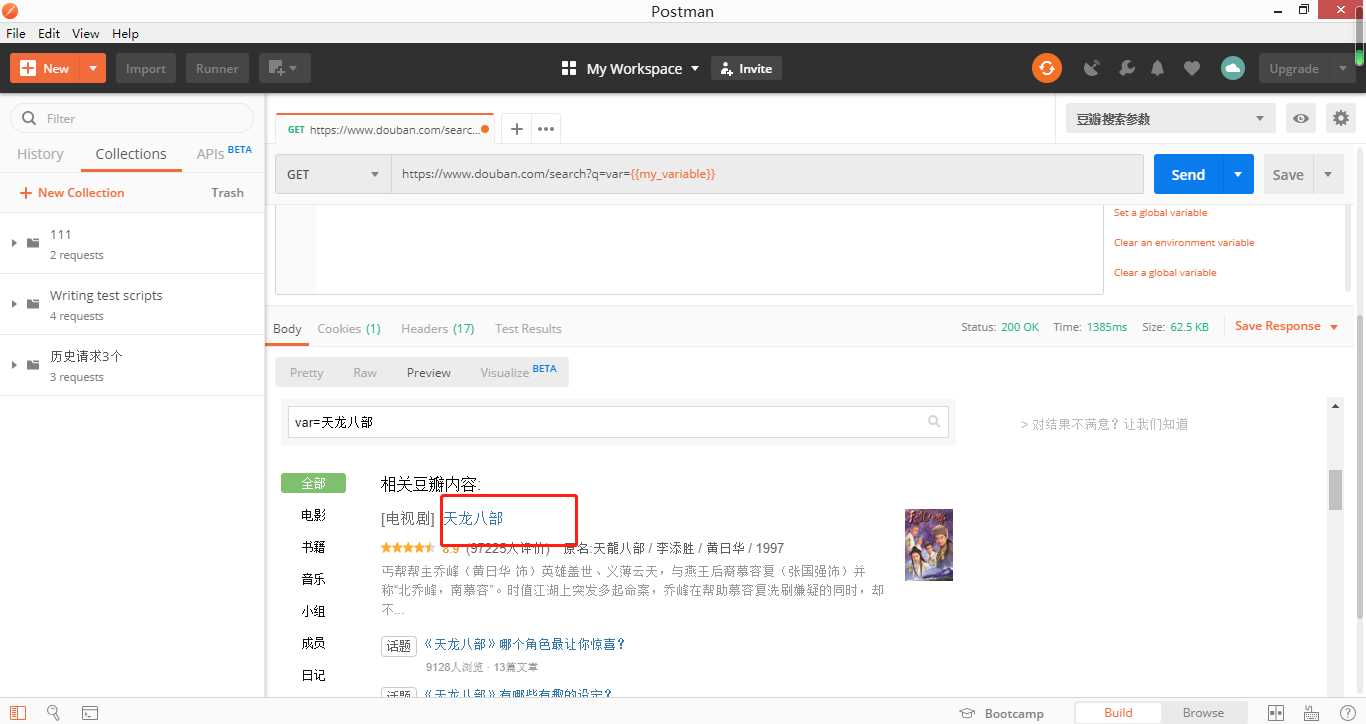The image size is (1366, 724).
Task: Open manage environments gear icon
Action: (x=1341, y=118)
